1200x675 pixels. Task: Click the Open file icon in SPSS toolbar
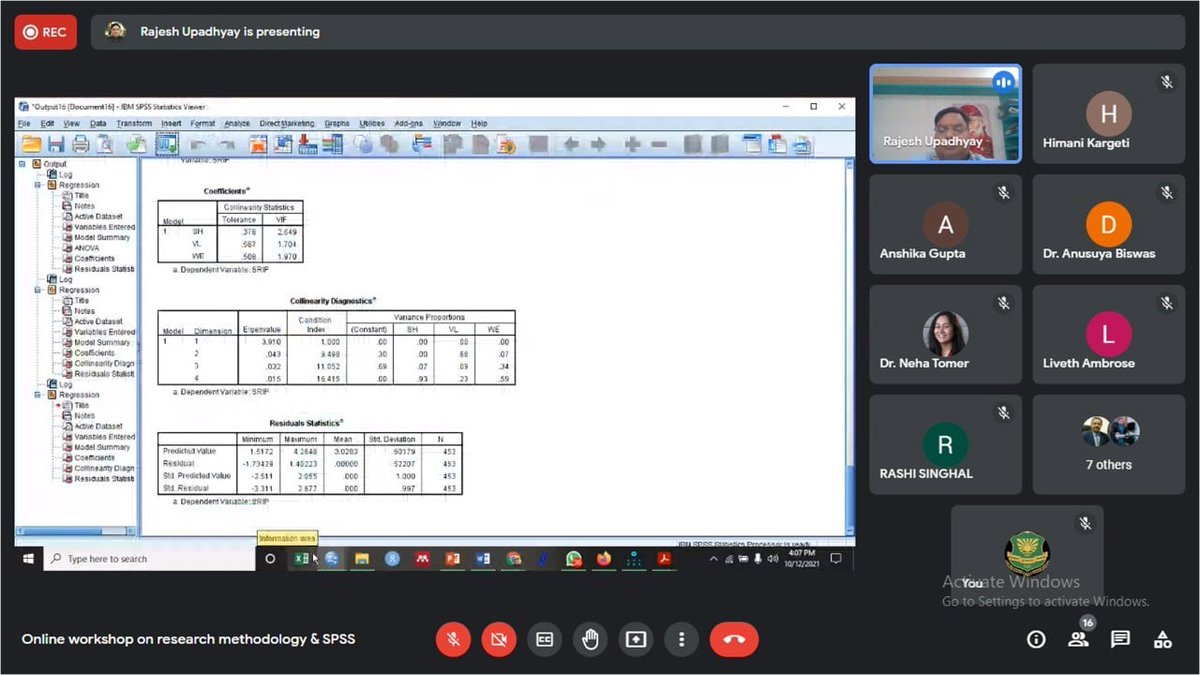[31, 145]
